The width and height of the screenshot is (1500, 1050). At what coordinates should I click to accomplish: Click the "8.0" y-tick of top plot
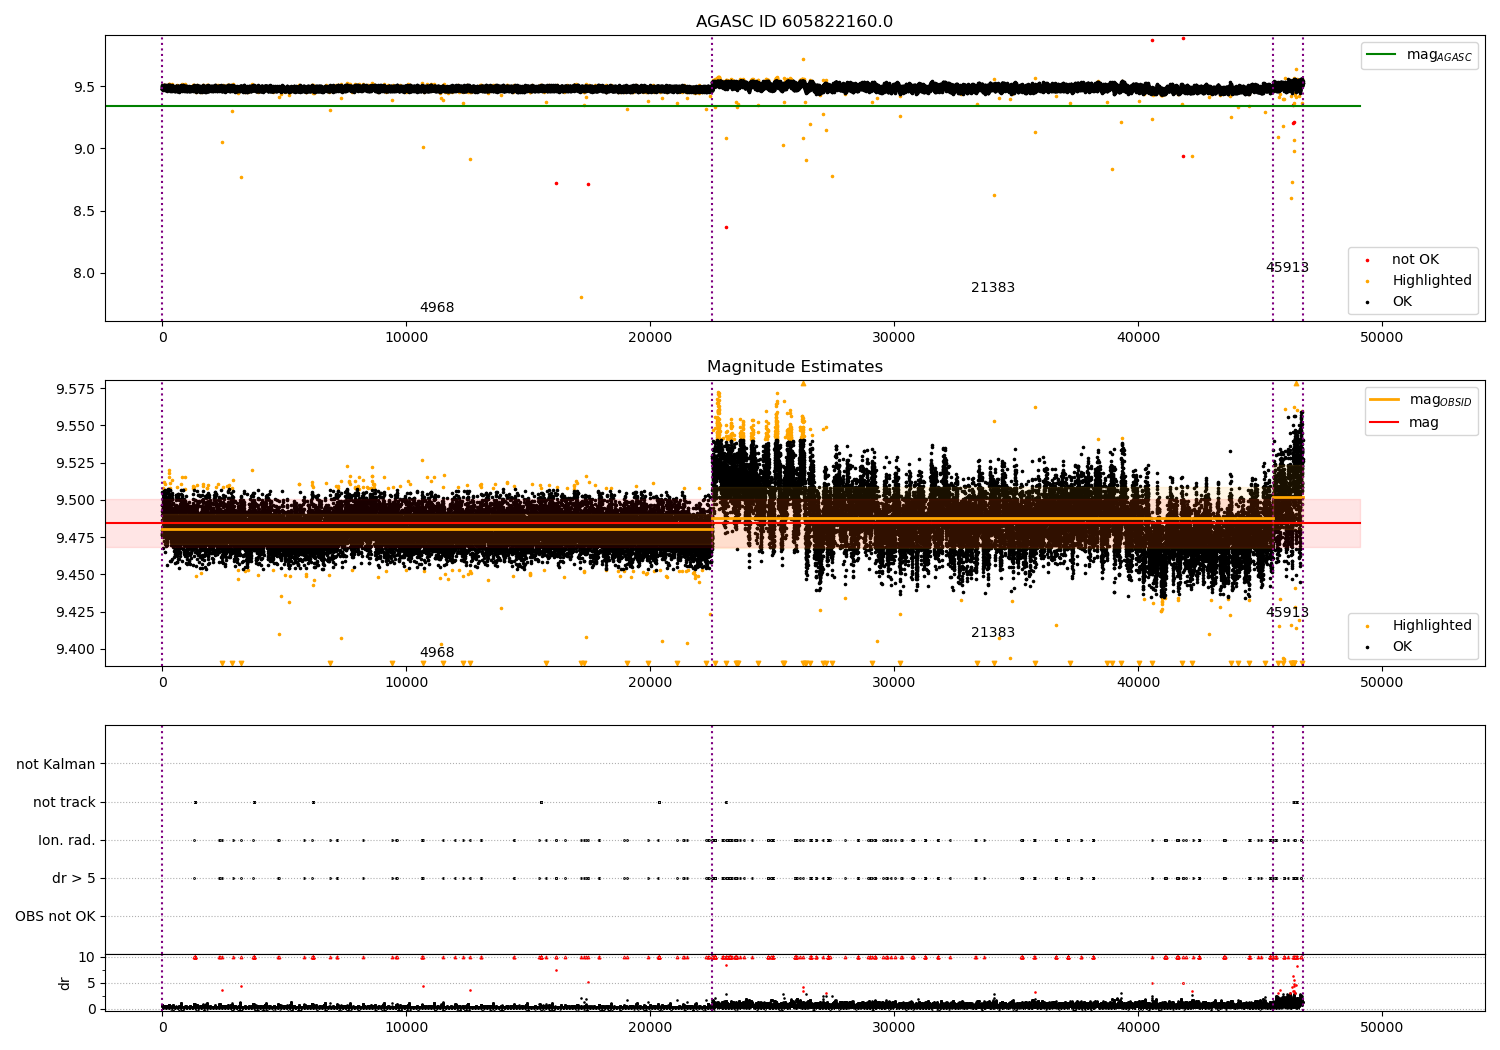tap(84, 273)
